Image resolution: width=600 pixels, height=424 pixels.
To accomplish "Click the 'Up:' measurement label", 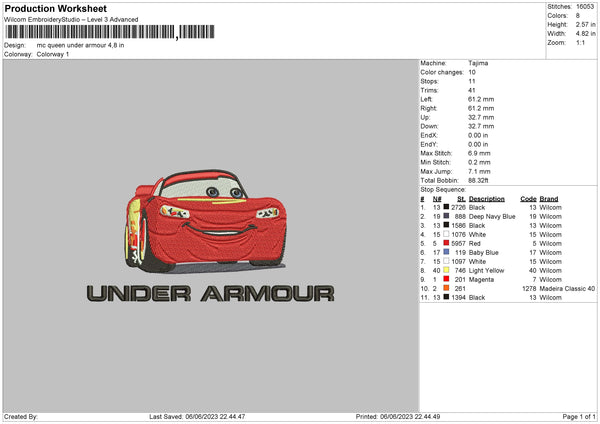I will pos(425,117).
